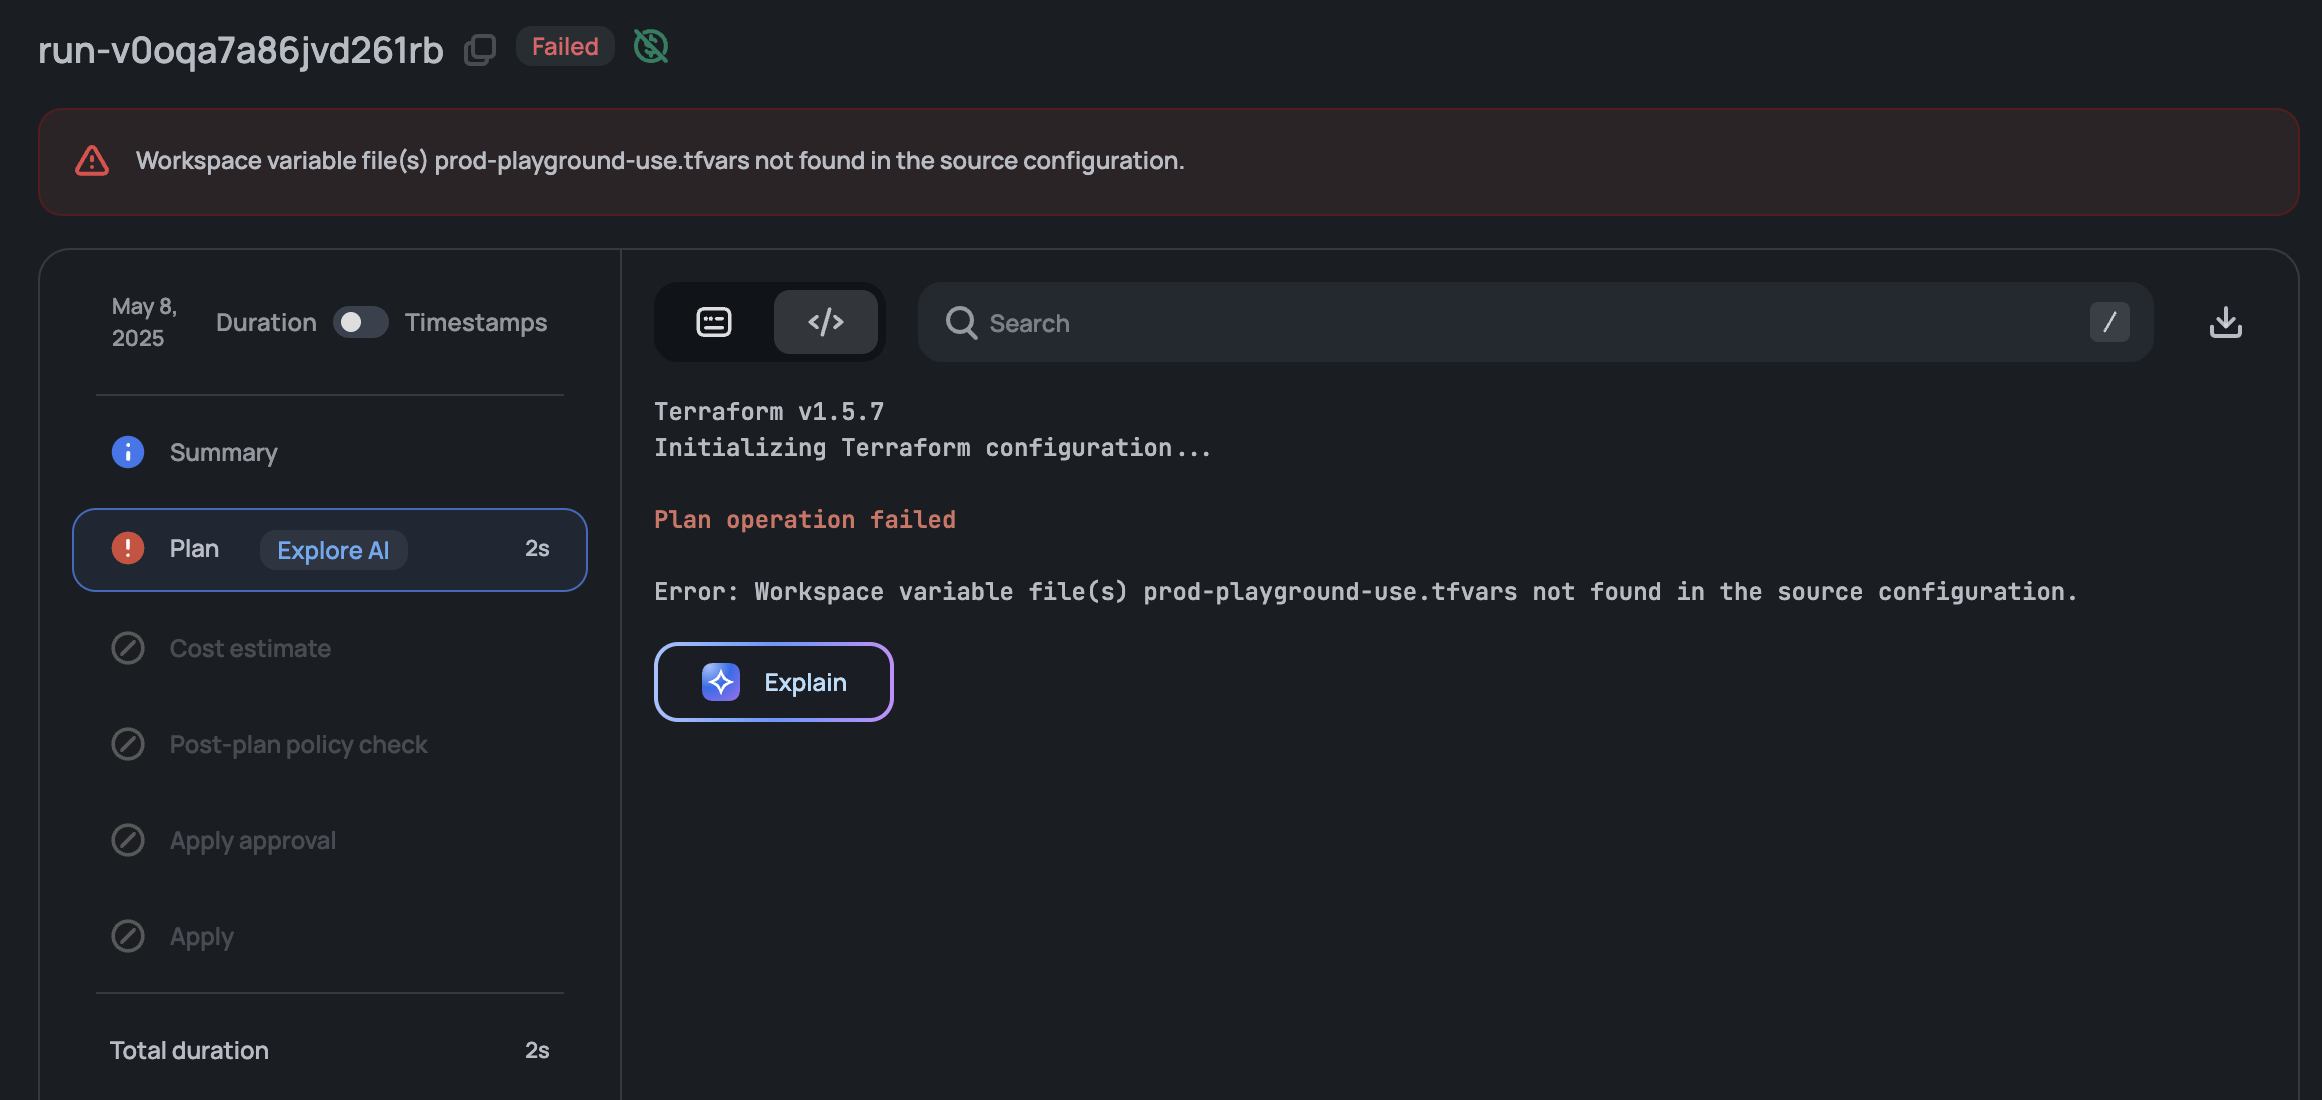Viewport: 2322px width, 1100px height.
Task: Switch to raw code log view
Action: [826, 322]
